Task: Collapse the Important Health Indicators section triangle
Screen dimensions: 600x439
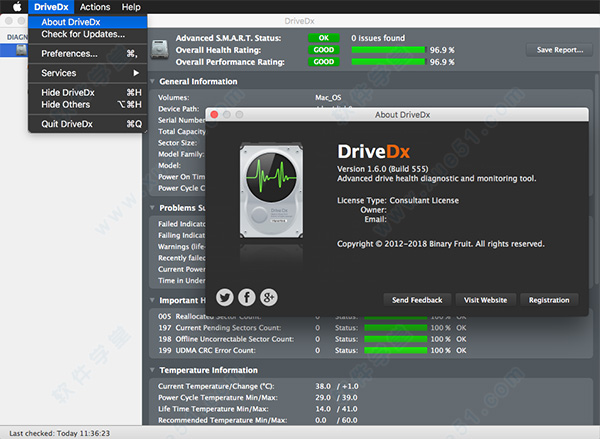Action: [152, 300]
